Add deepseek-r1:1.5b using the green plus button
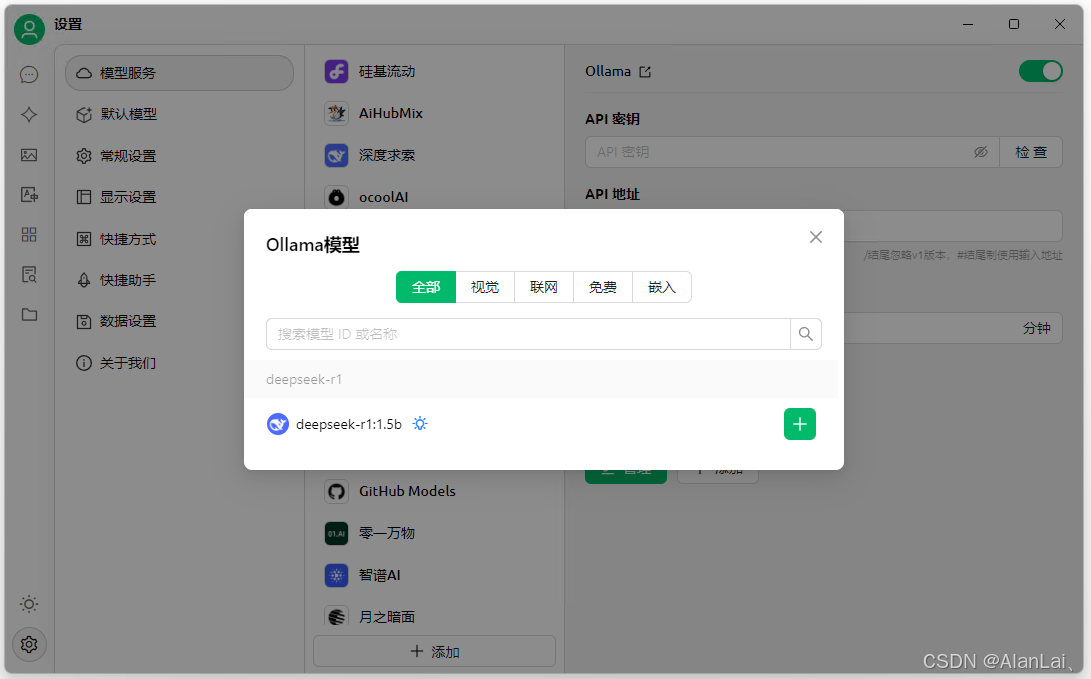This screenshot has height=679, width=1091. (x=799, y=423)
